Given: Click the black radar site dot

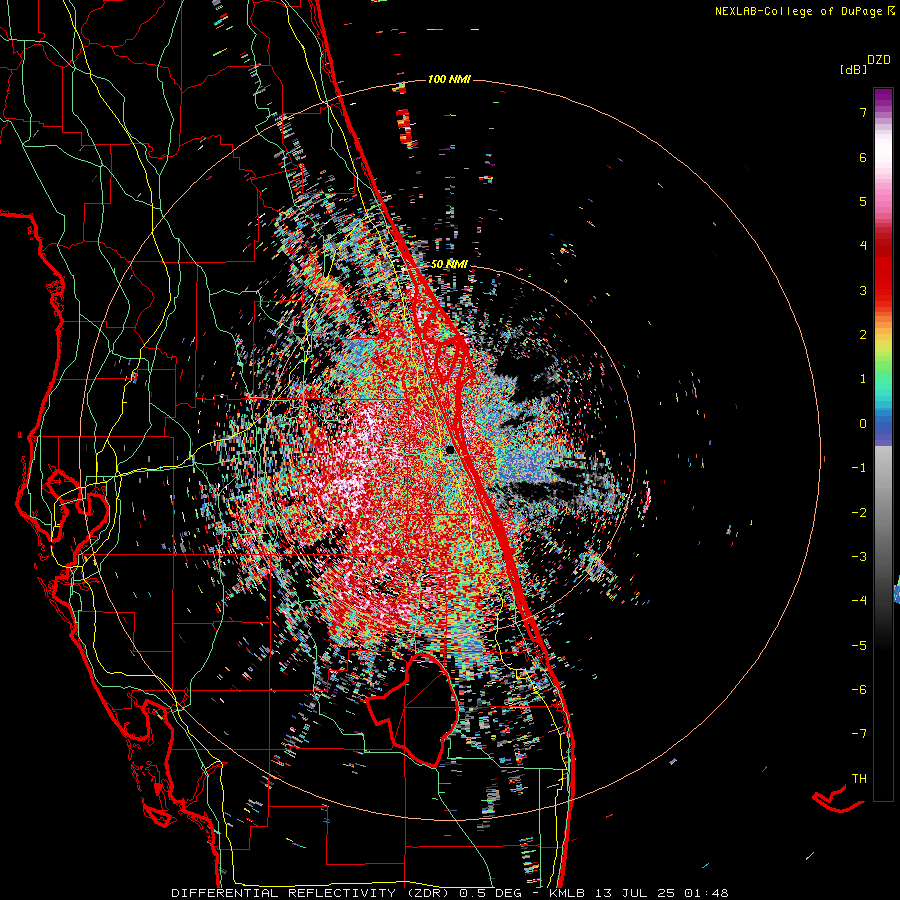Looking at the screenshot, I should tap(451, 449).
